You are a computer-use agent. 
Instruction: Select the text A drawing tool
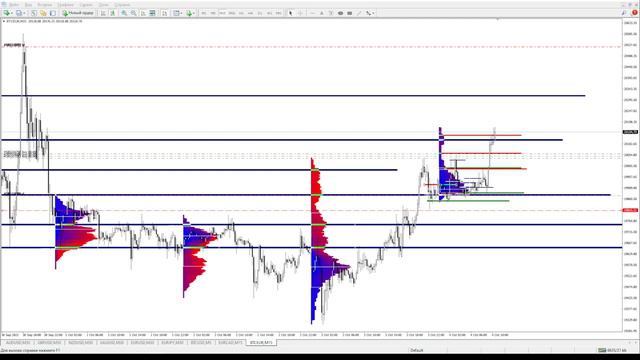click(322, 13)
